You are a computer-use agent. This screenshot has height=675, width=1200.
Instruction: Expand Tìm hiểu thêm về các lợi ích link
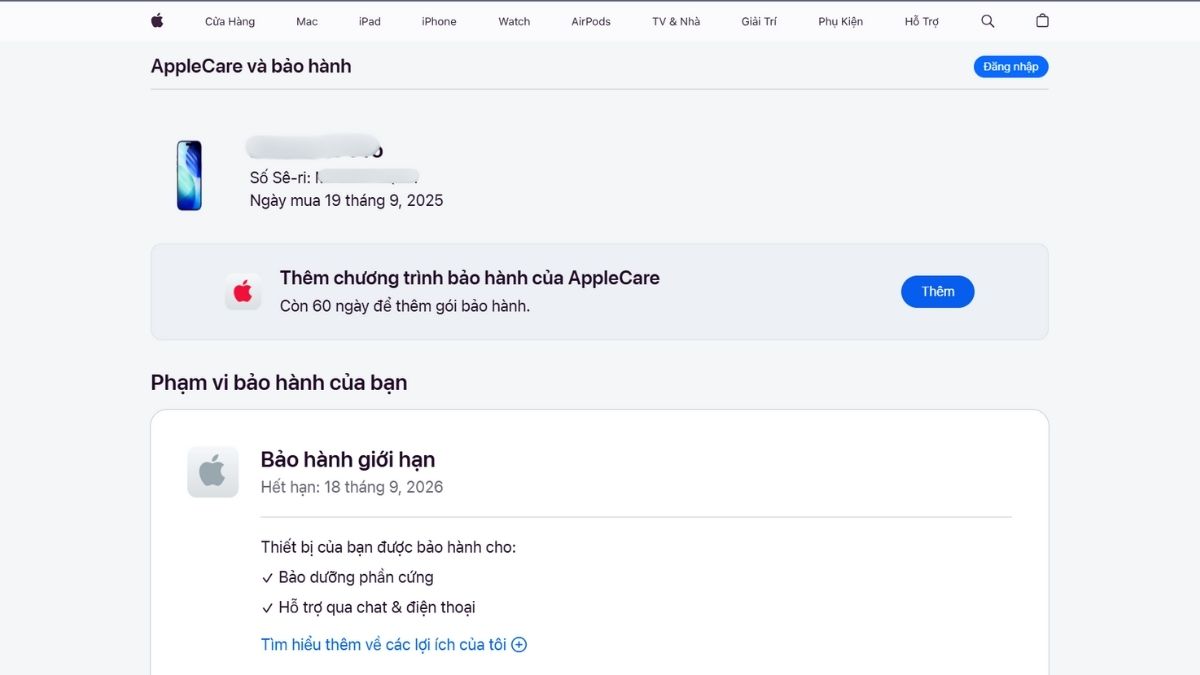pyautogui.click(x=394, y=645)
